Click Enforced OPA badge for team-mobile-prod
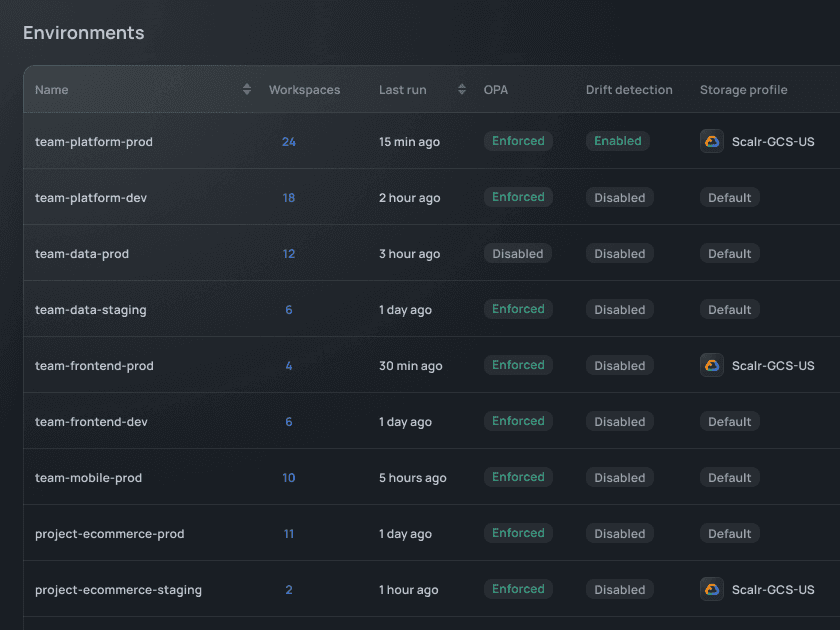 click(518, 477)
